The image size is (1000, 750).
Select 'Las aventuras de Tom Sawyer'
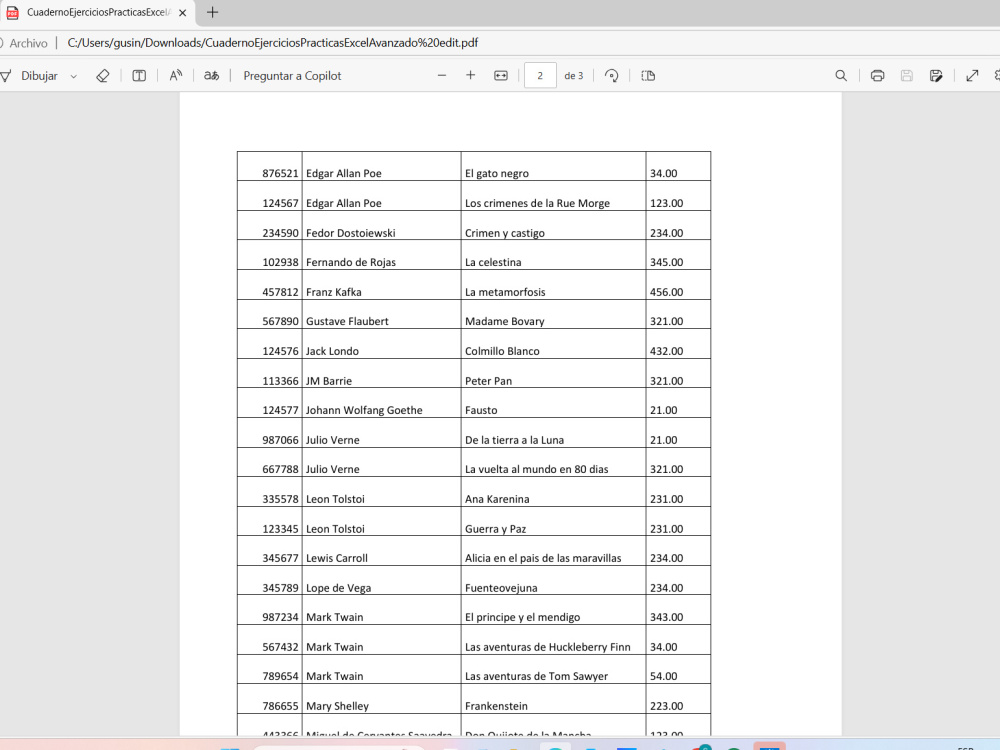pos(536,677)
